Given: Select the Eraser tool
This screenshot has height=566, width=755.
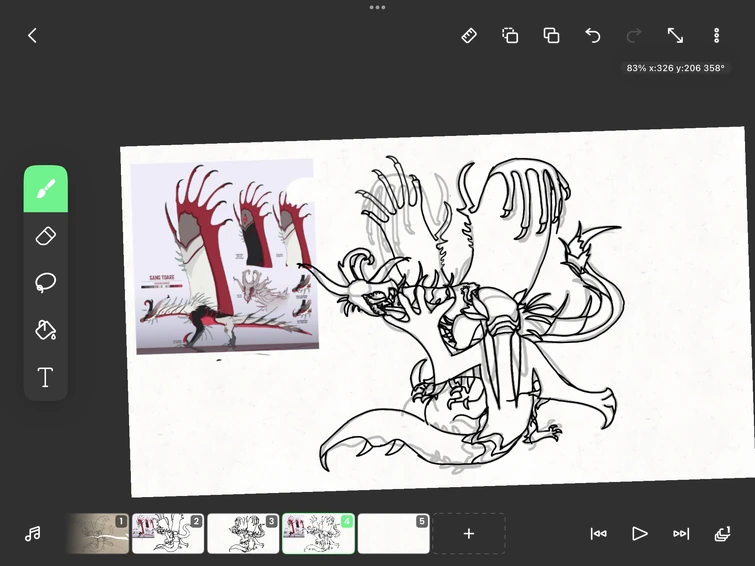Looking at the screenshot, I should click(x=45, y=236).
